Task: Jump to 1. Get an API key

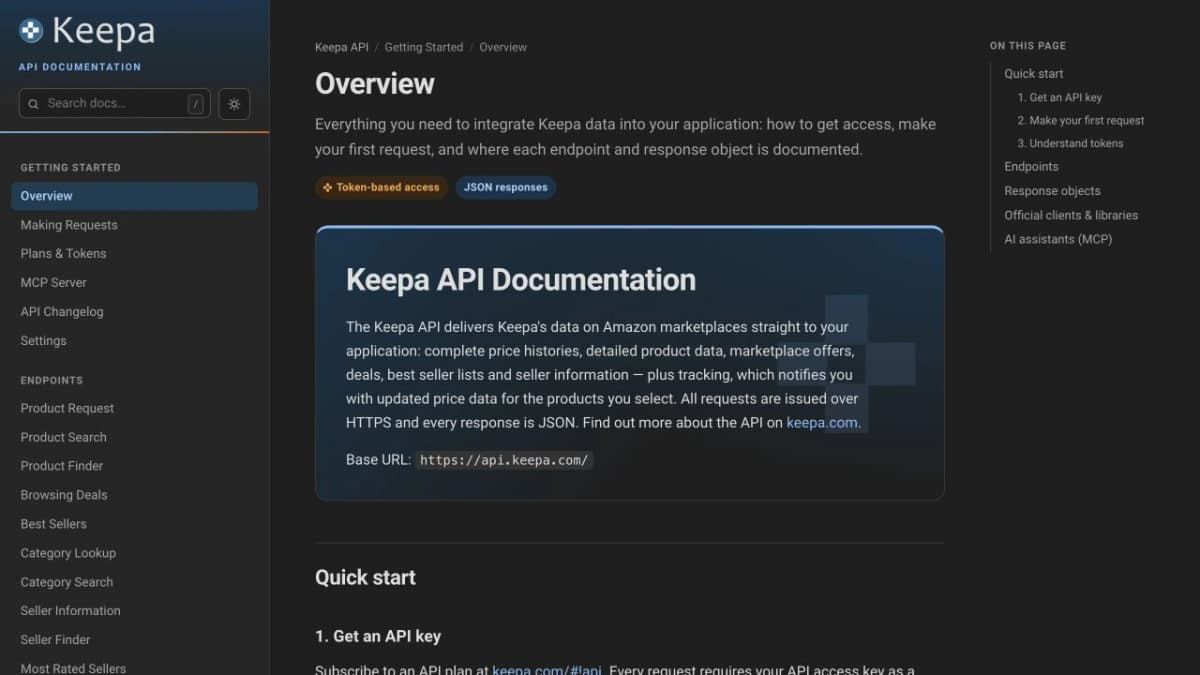Action: 1060,98
